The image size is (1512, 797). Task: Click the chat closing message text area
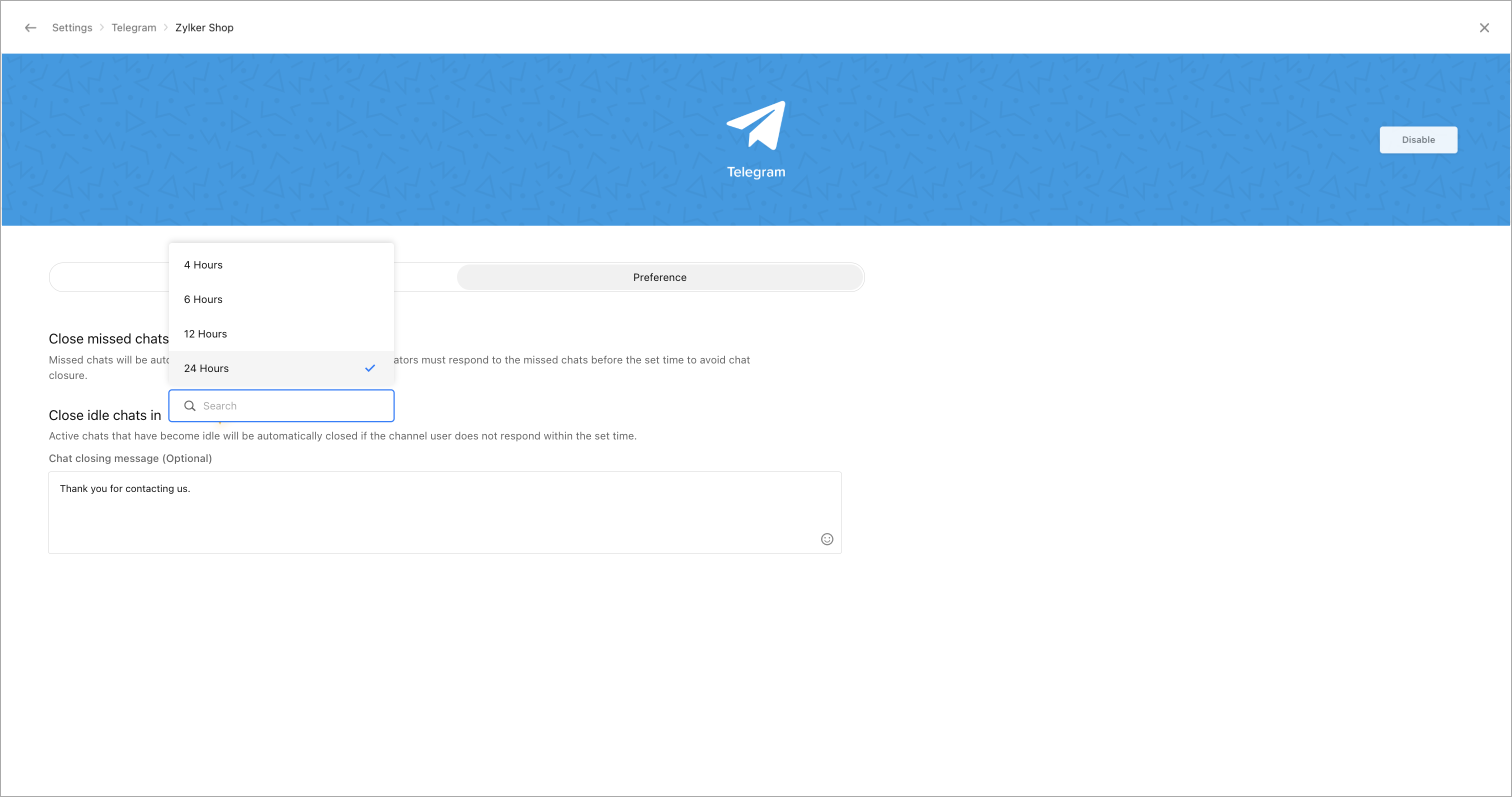tap(445, 512)
